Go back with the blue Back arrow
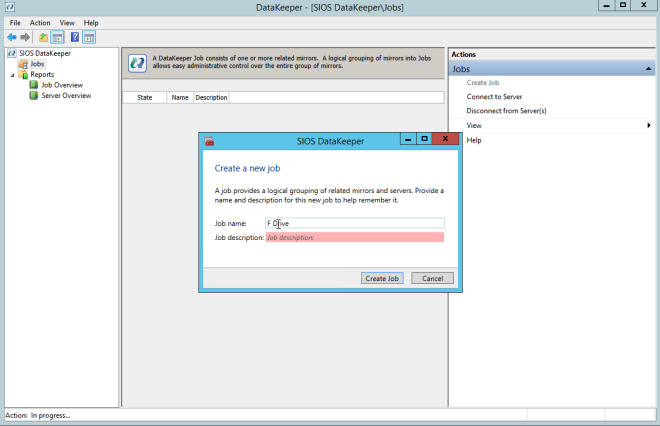The image size is (660, 426). pyautogui.click(x=12, y=37)
